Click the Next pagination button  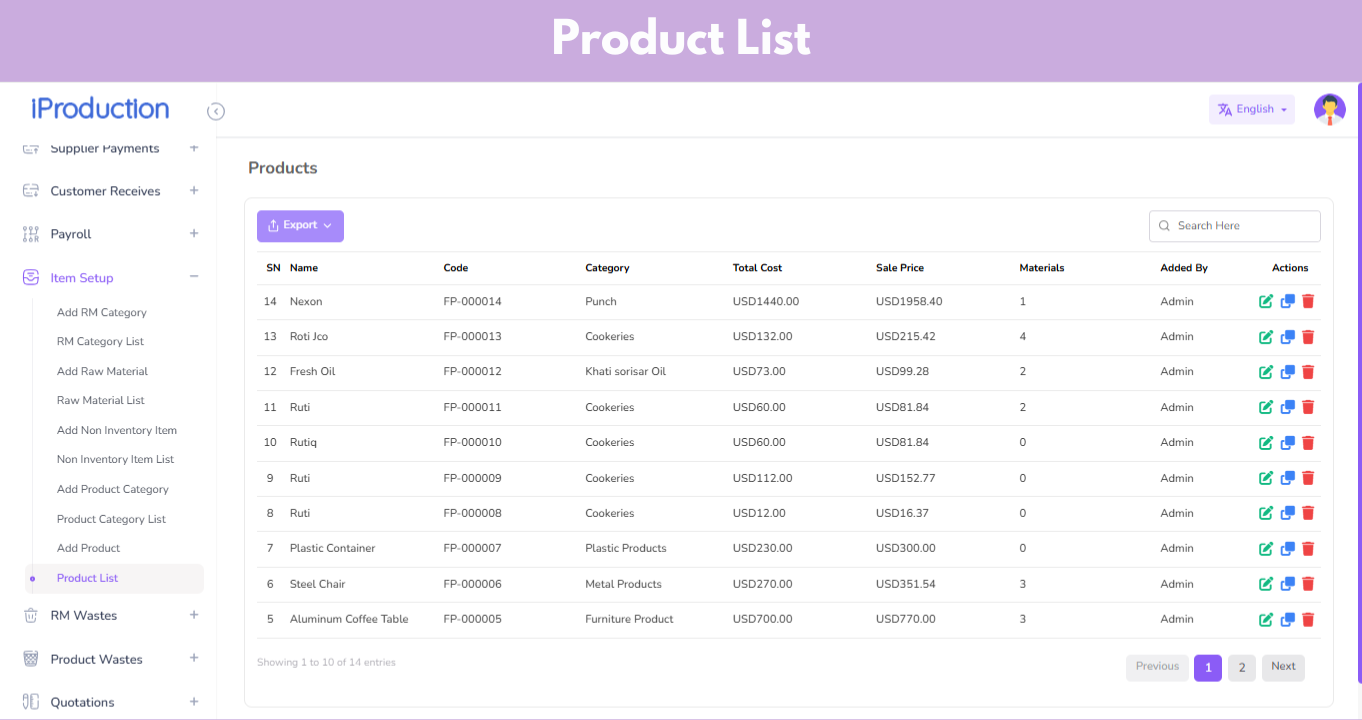[x=1283, y=667]
